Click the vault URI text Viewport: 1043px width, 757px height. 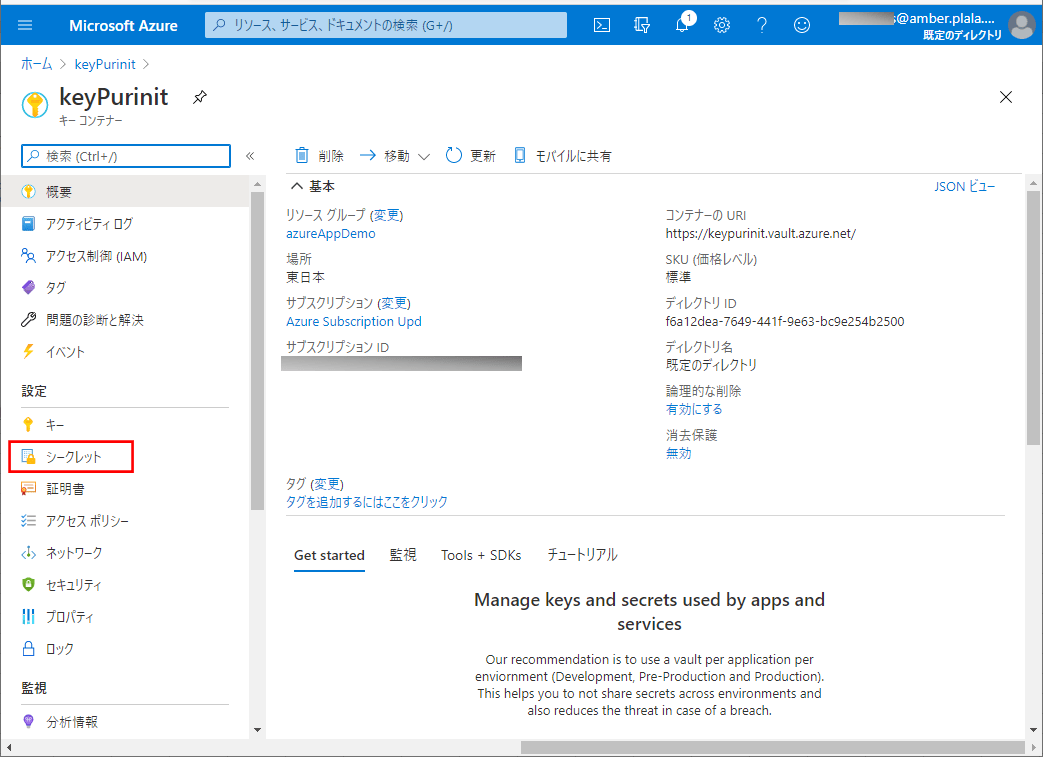(x=761, y=233)
